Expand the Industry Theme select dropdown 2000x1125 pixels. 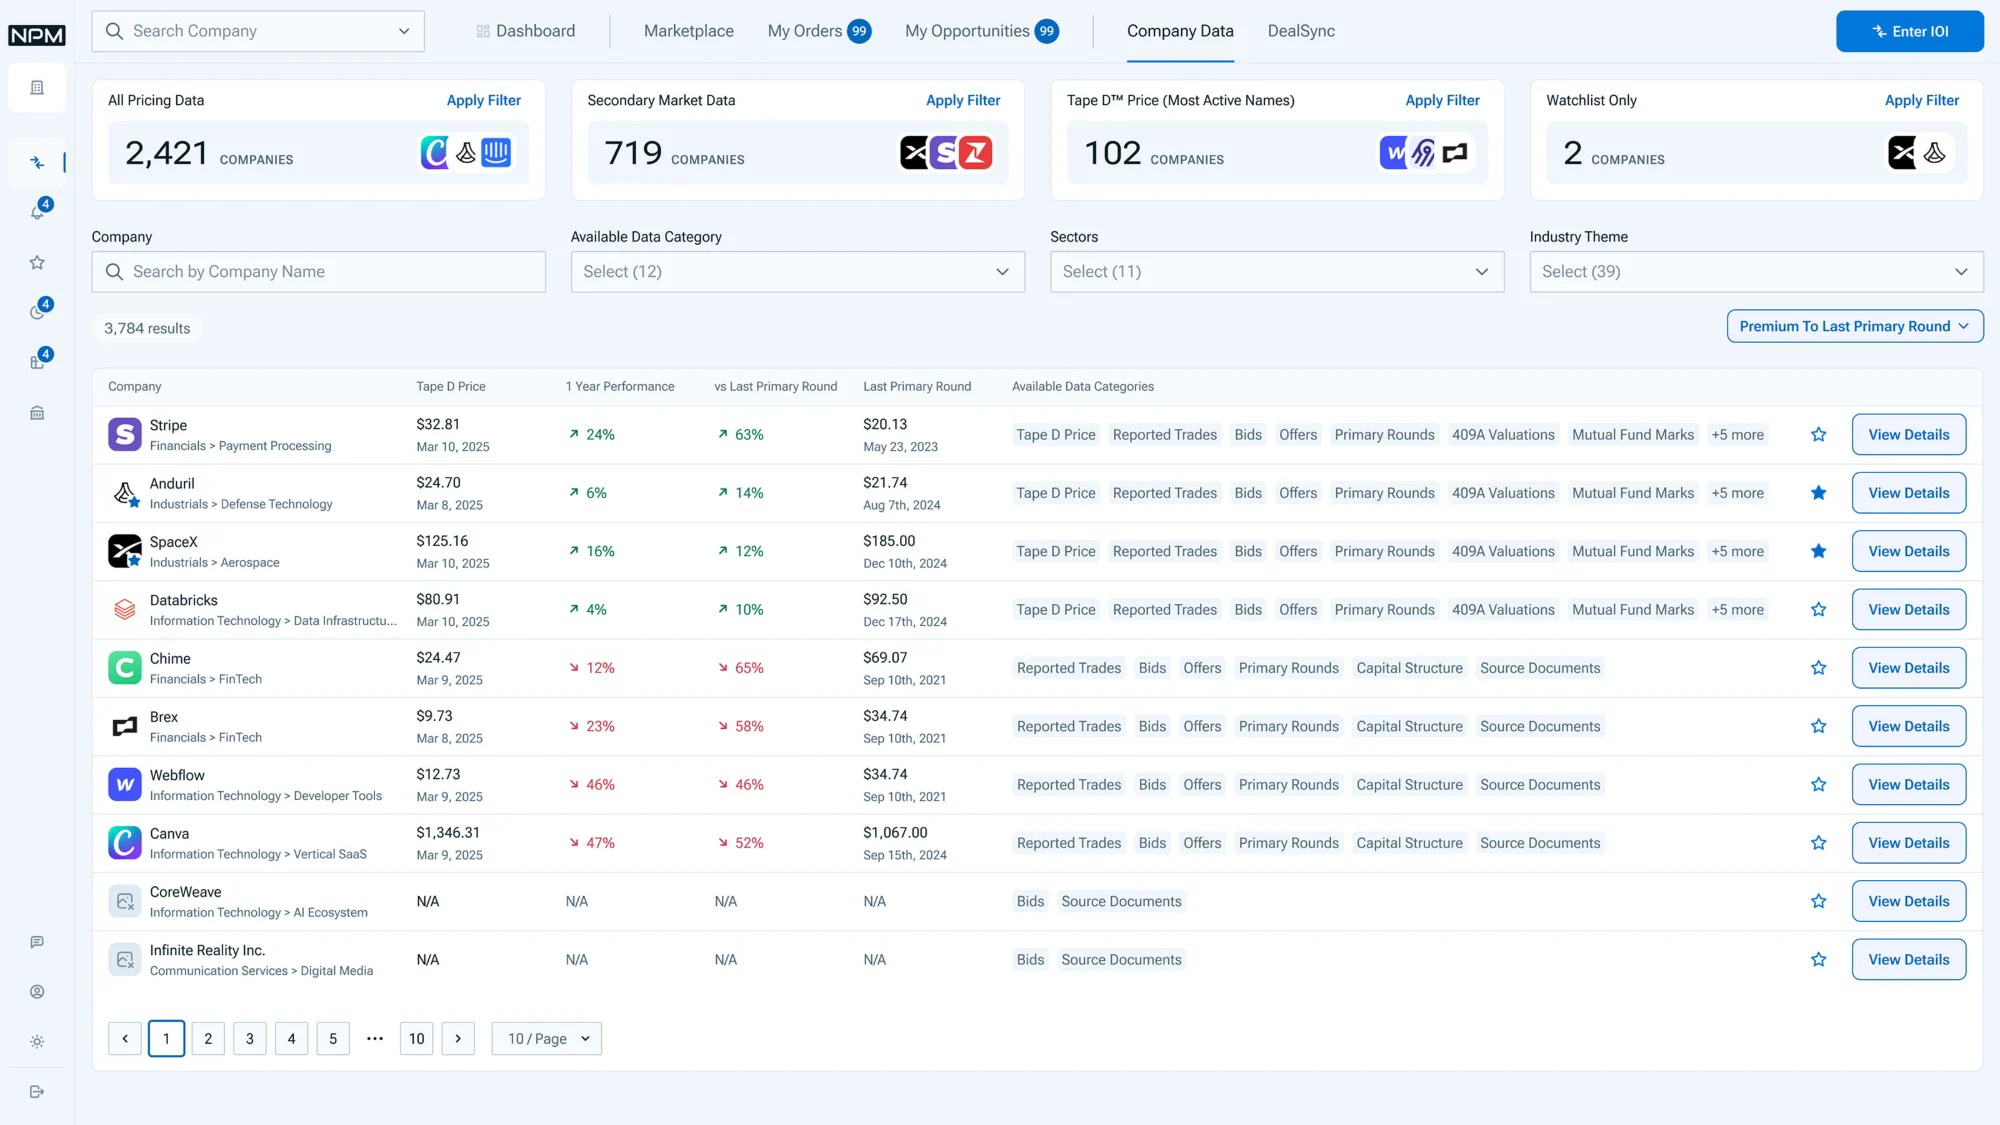pos(1756,272)
